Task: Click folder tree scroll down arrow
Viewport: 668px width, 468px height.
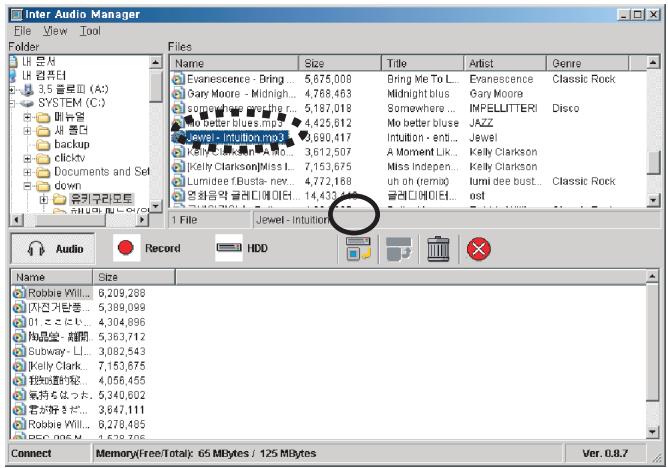Action: pyautogui.click(x=156, y=206)
